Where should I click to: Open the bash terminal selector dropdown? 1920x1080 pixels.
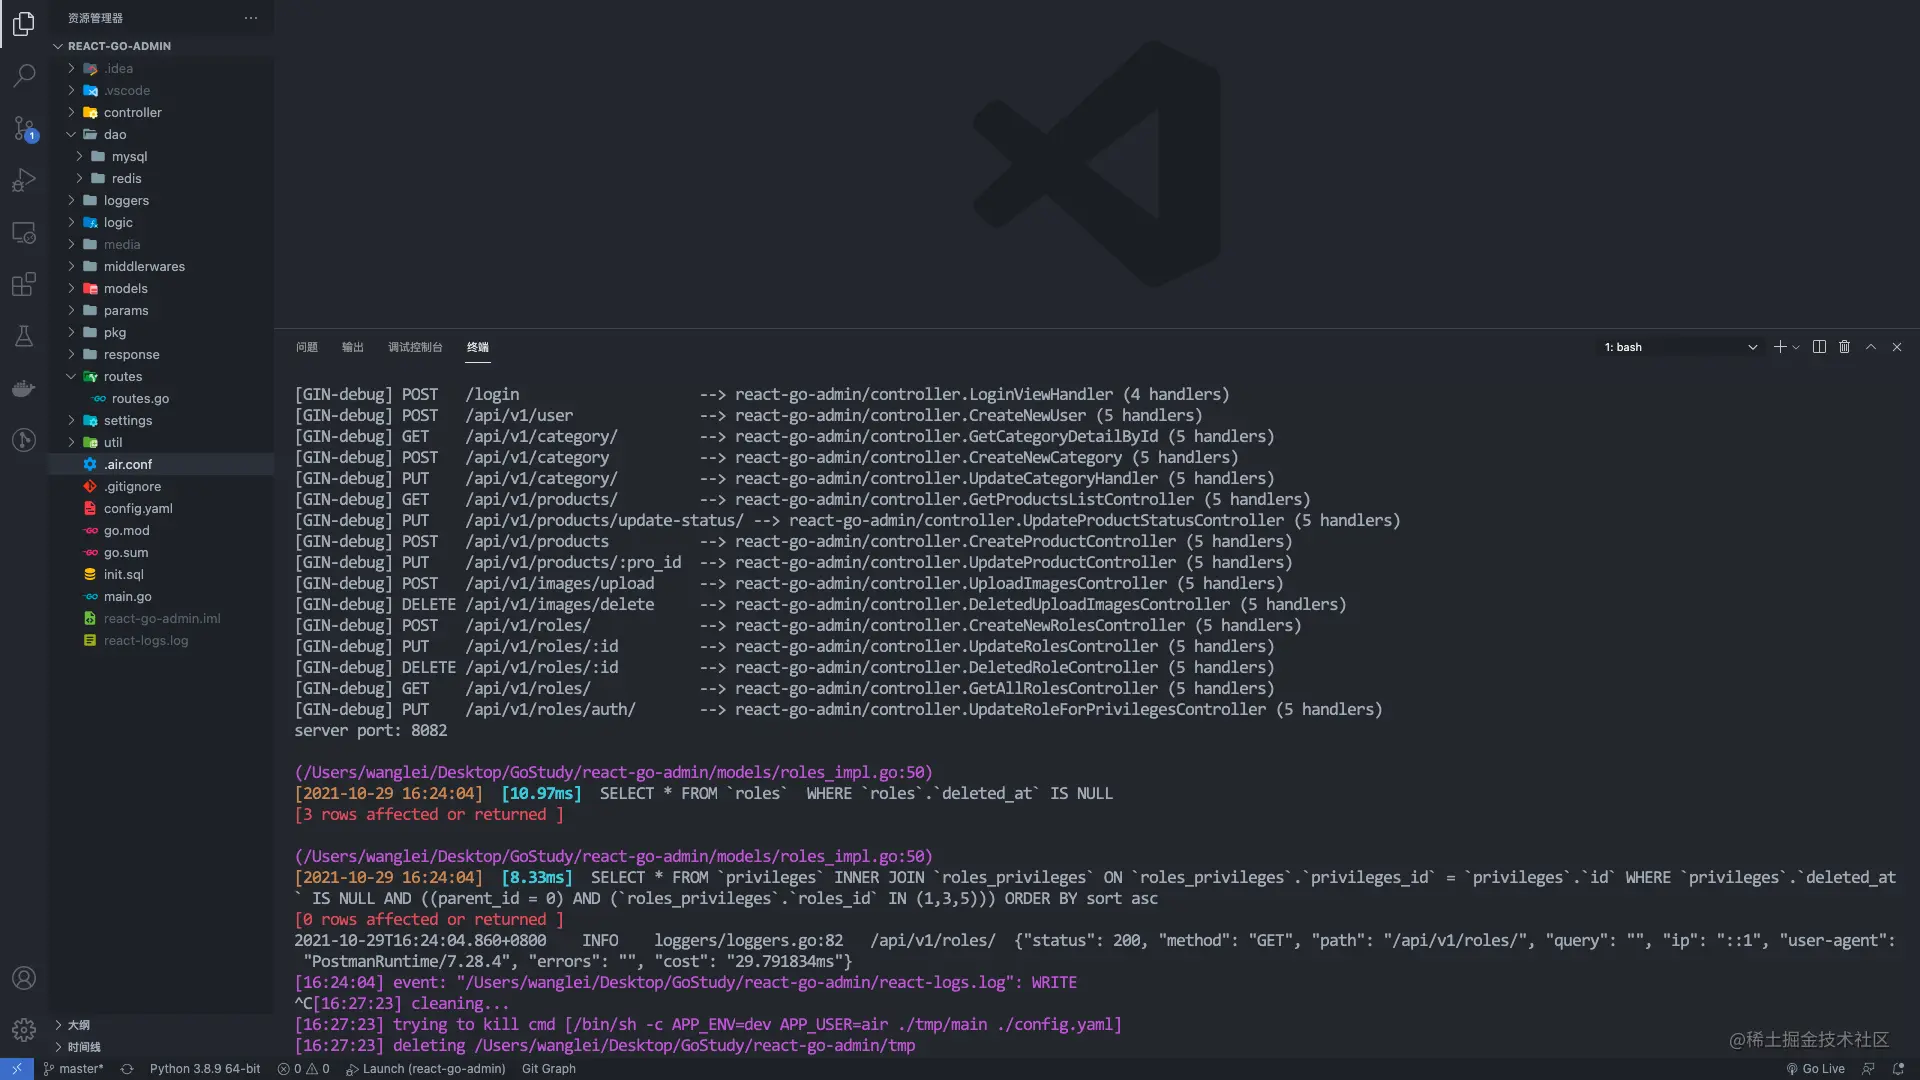[x=1680, y=347]
